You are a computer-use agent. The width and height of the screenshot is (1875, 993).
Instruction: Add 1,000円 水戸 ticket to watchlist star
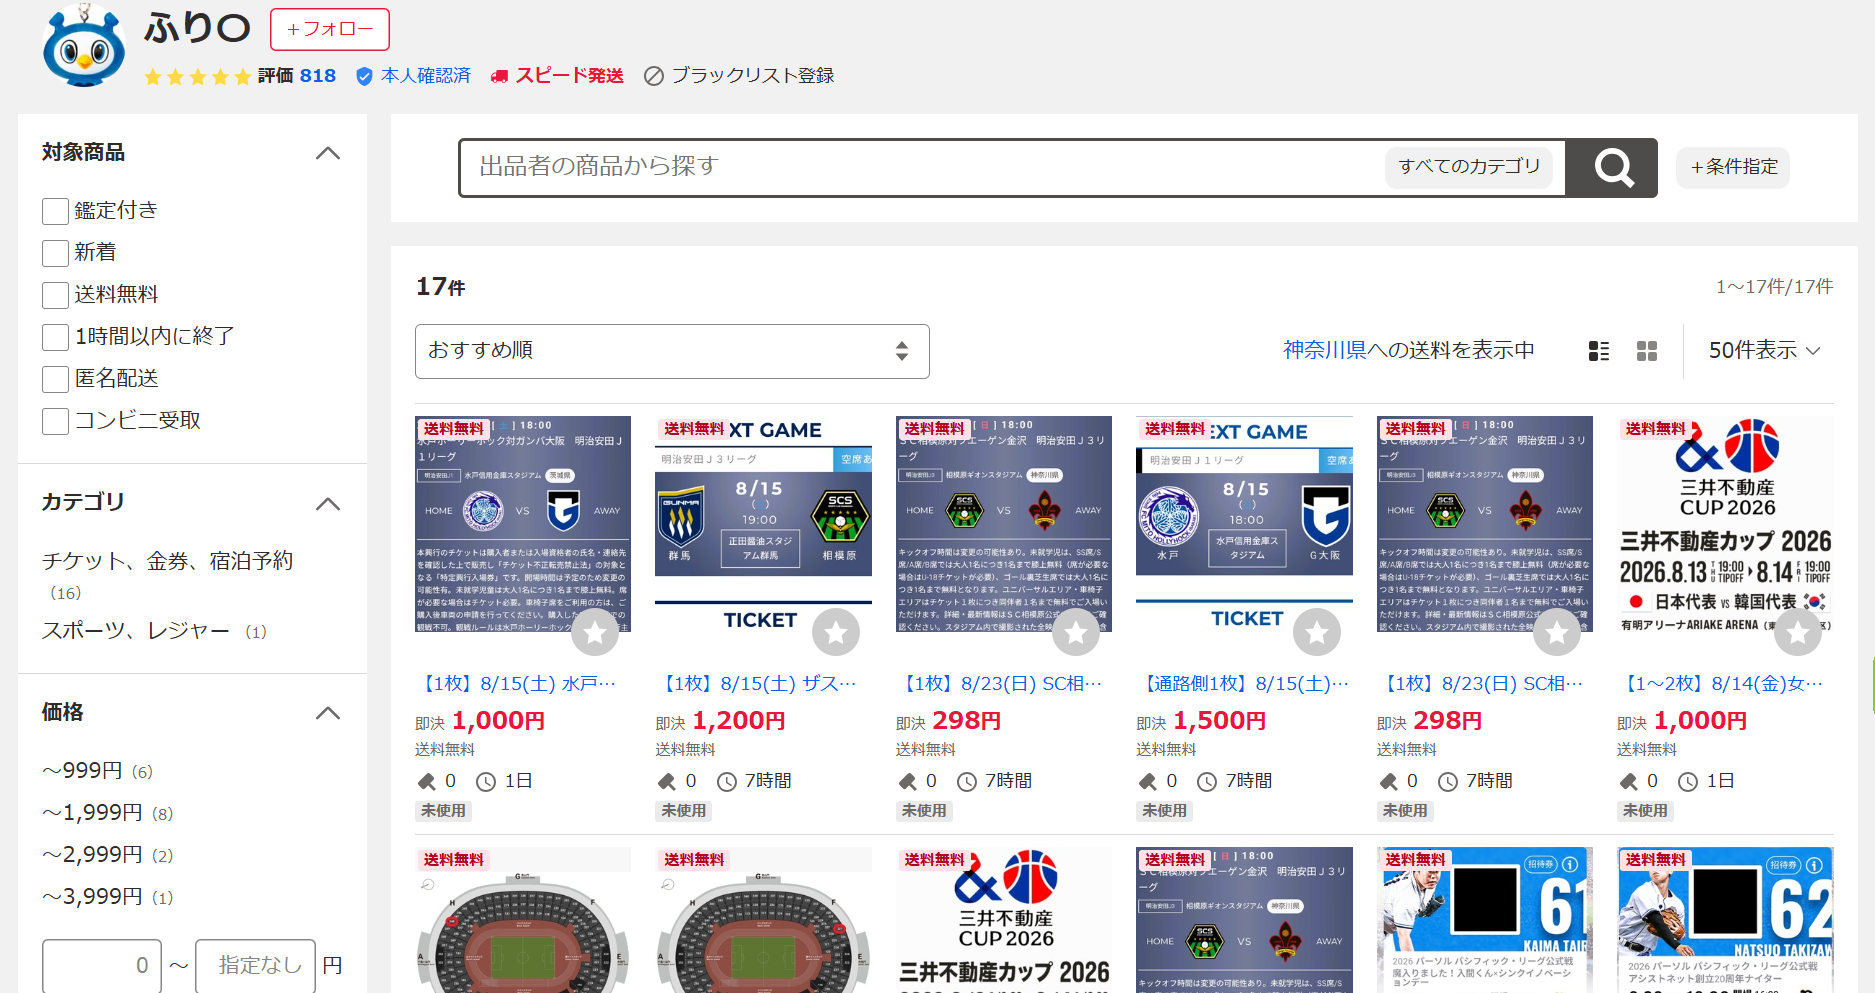pos(595,632)
